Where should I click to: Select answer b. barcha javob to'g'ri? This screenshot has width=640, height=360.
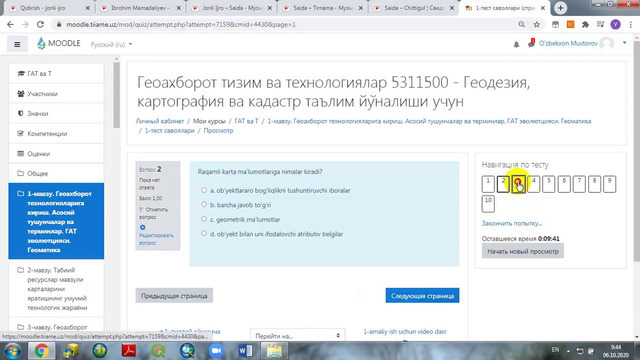[204, 204]
